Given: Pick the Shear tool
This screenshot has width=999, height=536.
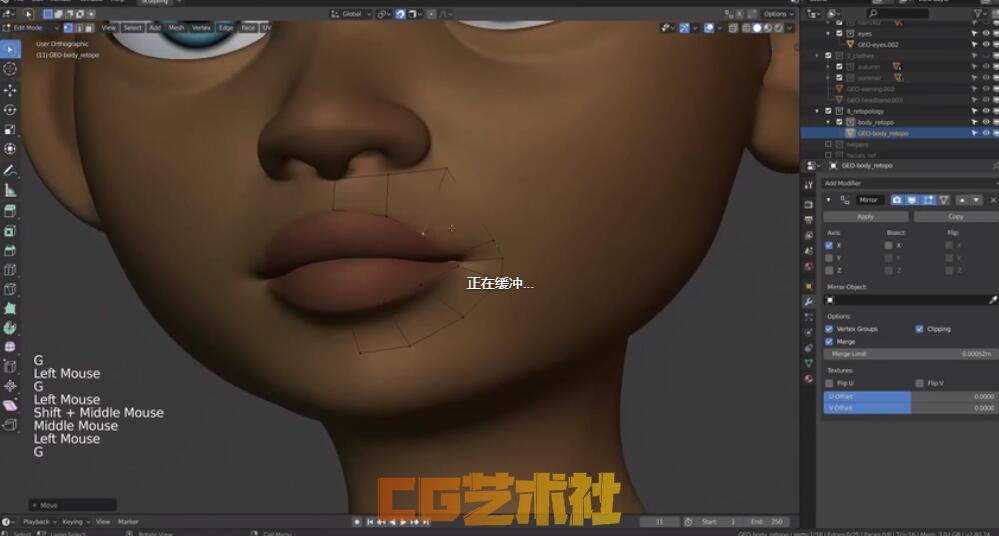Looking at the screenshot, I should coord(10,405).
